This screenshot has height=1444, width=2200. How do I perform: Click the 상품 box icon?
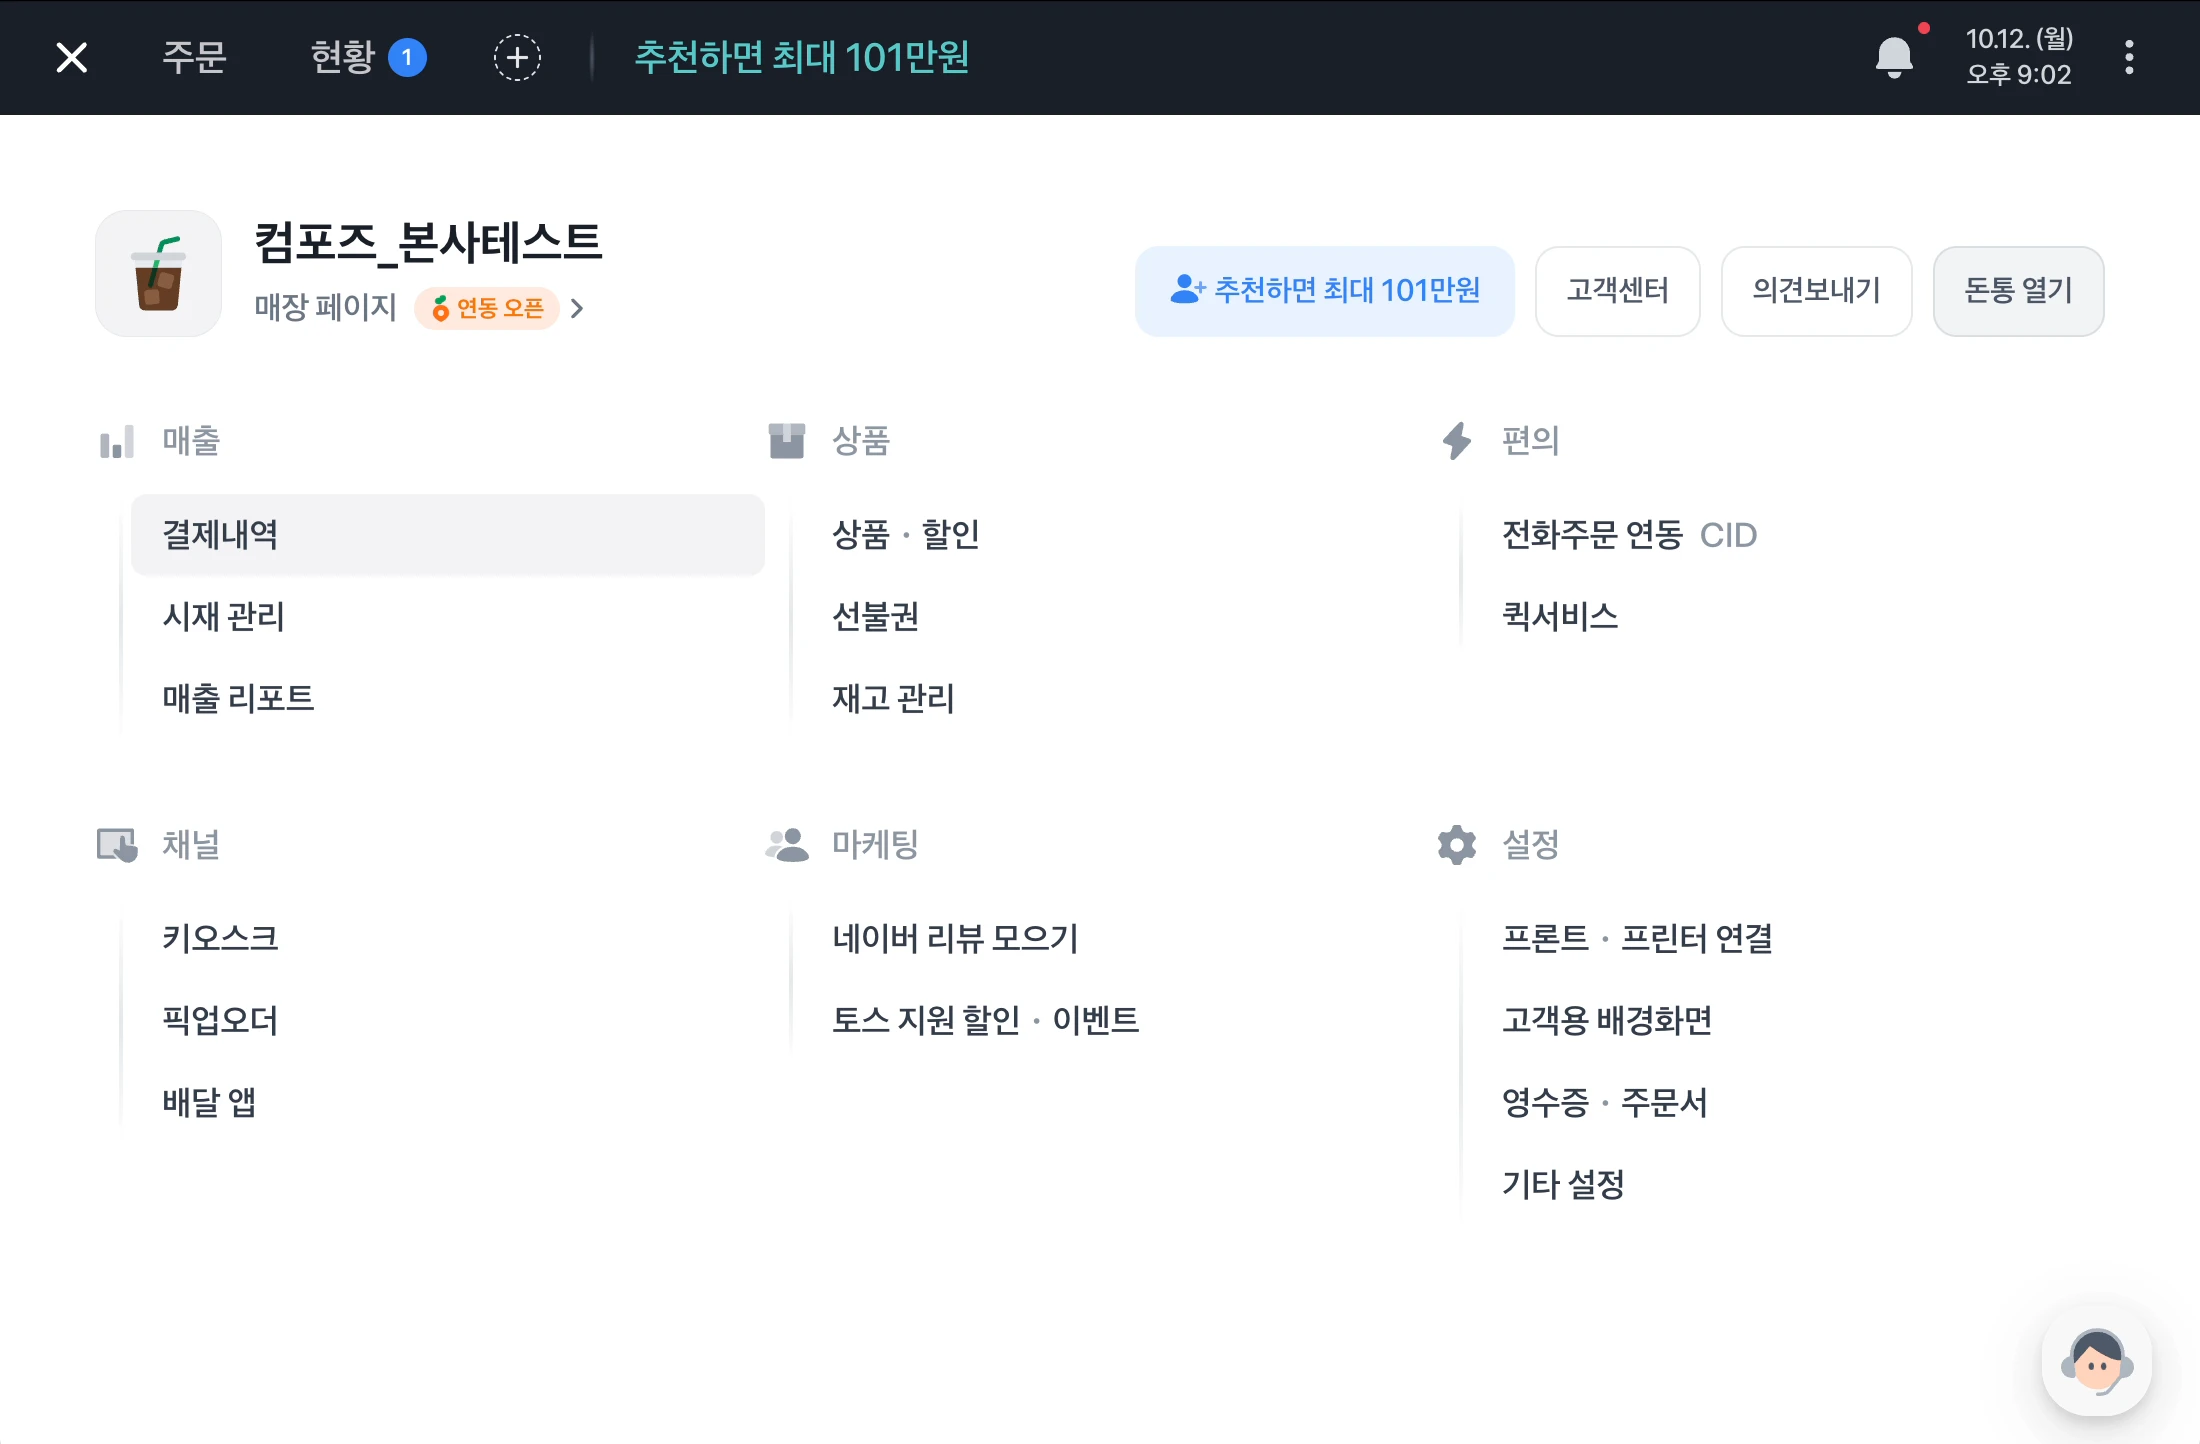[787, 441]
